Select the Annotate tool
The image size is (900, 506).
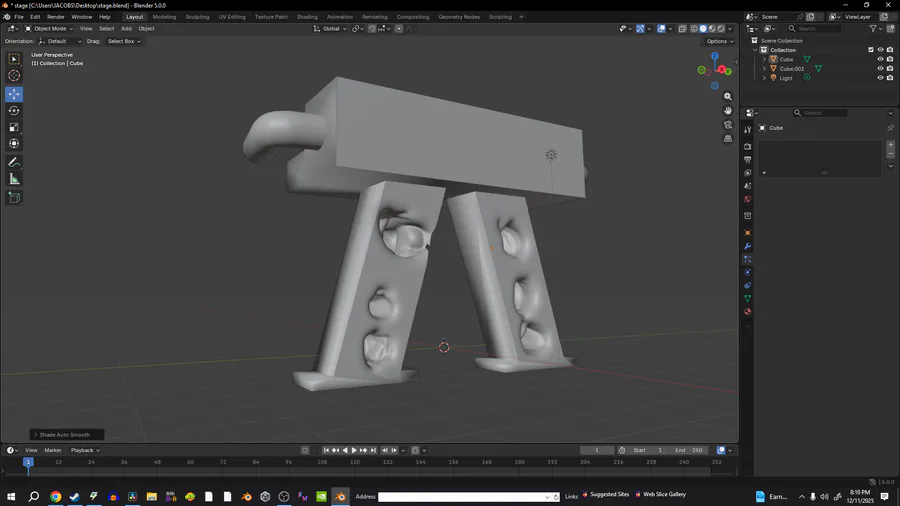(14, 163)
